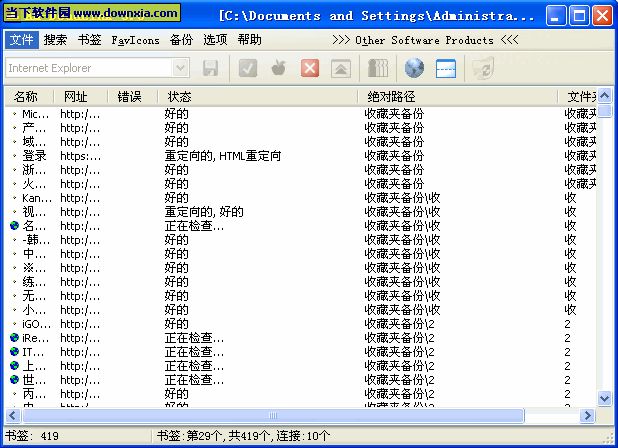Click the save floppy disk icon

(211, 68)
